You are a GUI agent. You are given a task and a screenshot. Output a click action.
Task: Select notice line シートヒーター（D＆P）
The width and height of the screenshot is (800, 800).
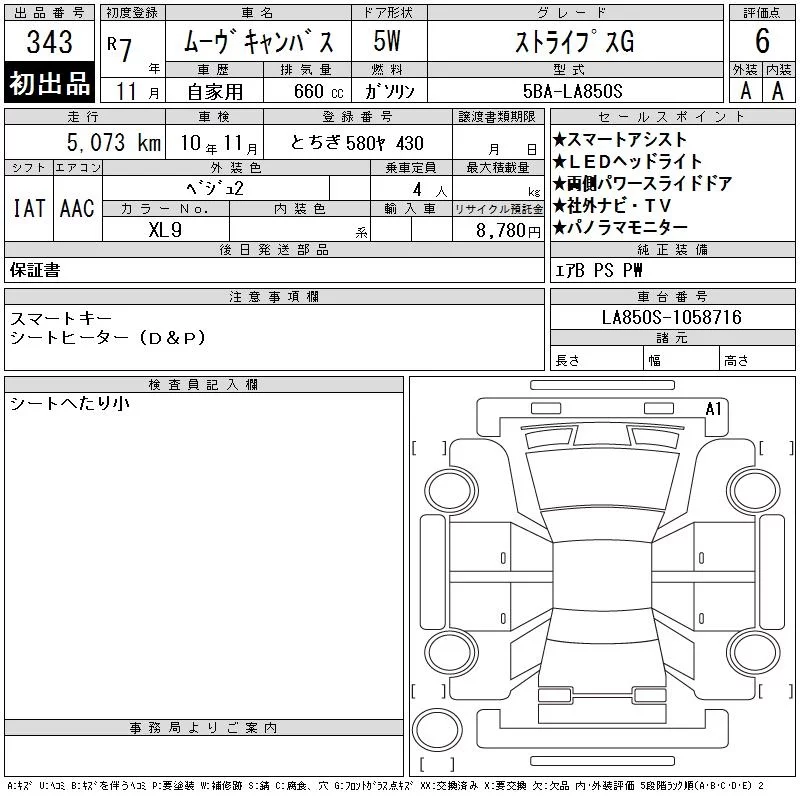[x=108, y=338]
